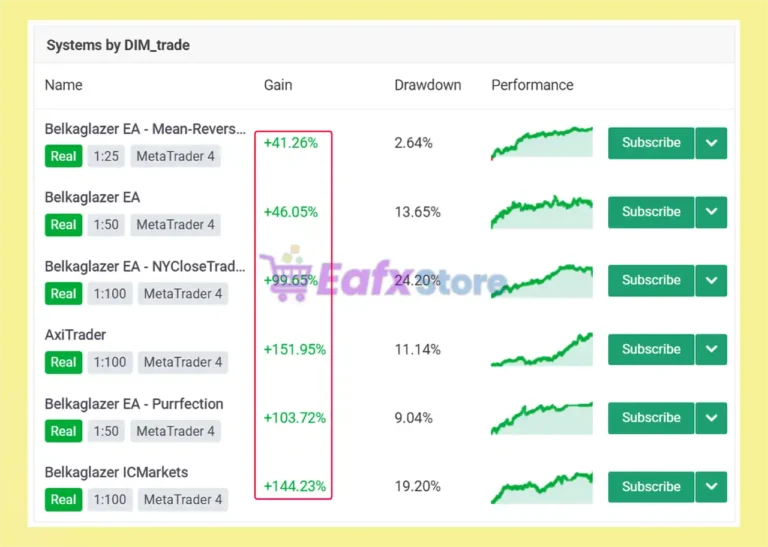This screenshot has width=768, height=547.
Task: Sort by the Drawdown column header
Action: [428, 85]
